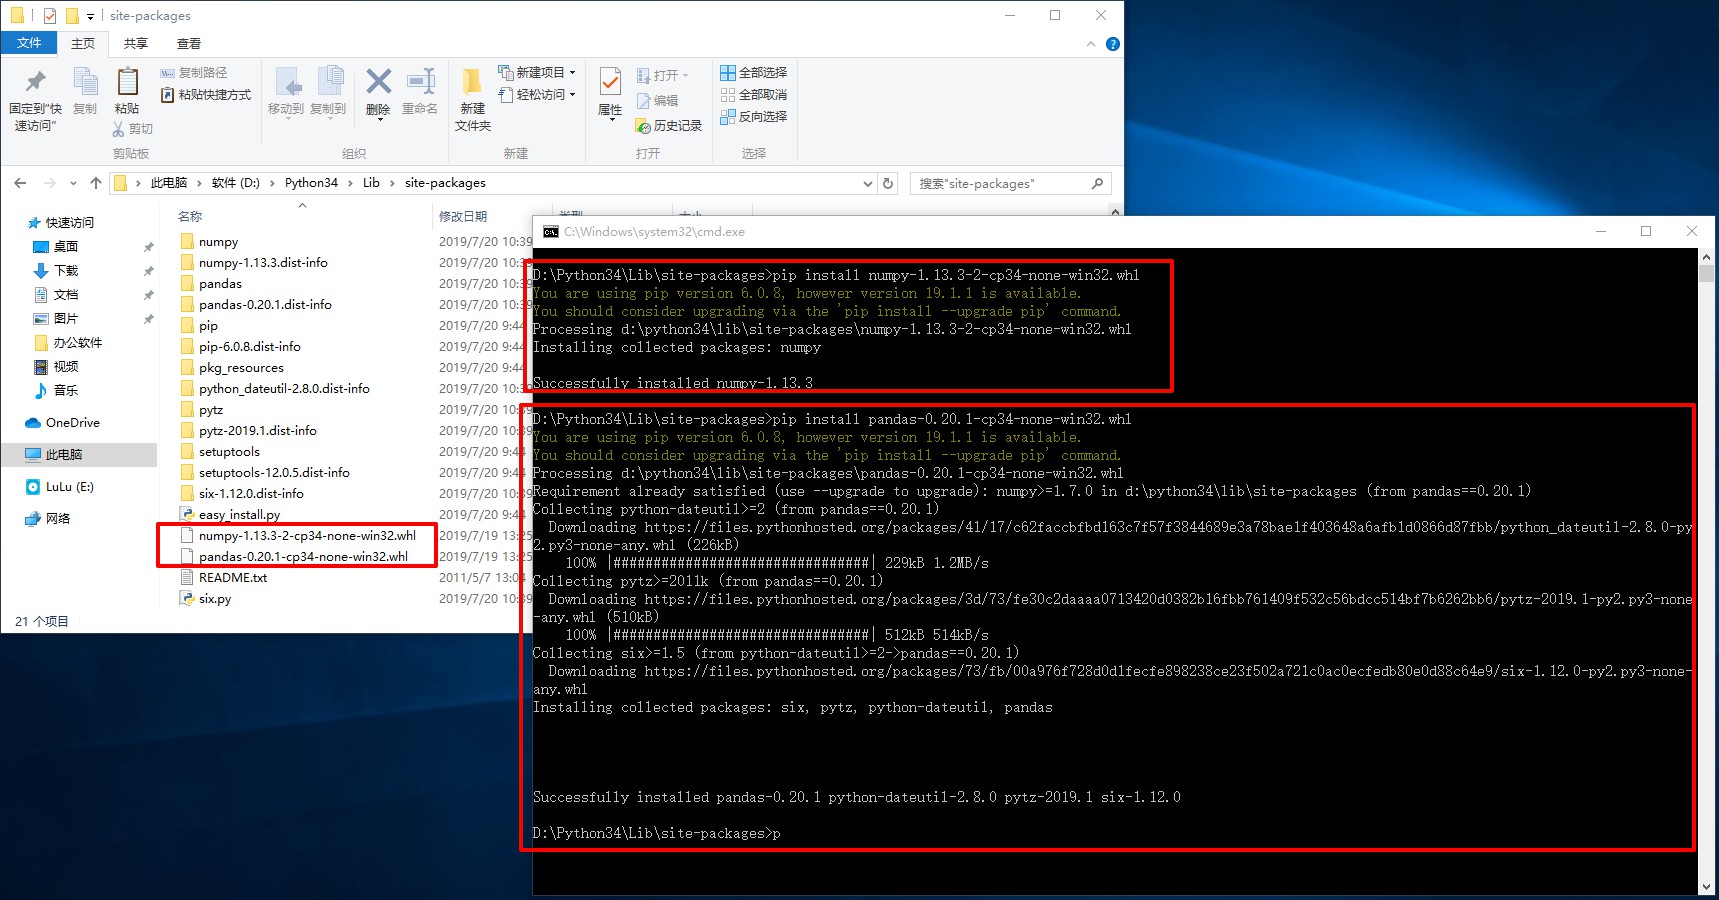Invert selection using 反向选择

(x=753, y=116)
